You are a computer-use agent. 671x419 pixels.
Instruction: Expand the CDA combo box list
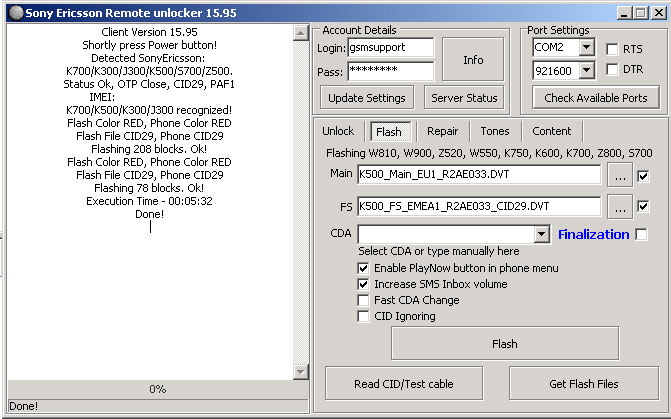click(542, 234)
